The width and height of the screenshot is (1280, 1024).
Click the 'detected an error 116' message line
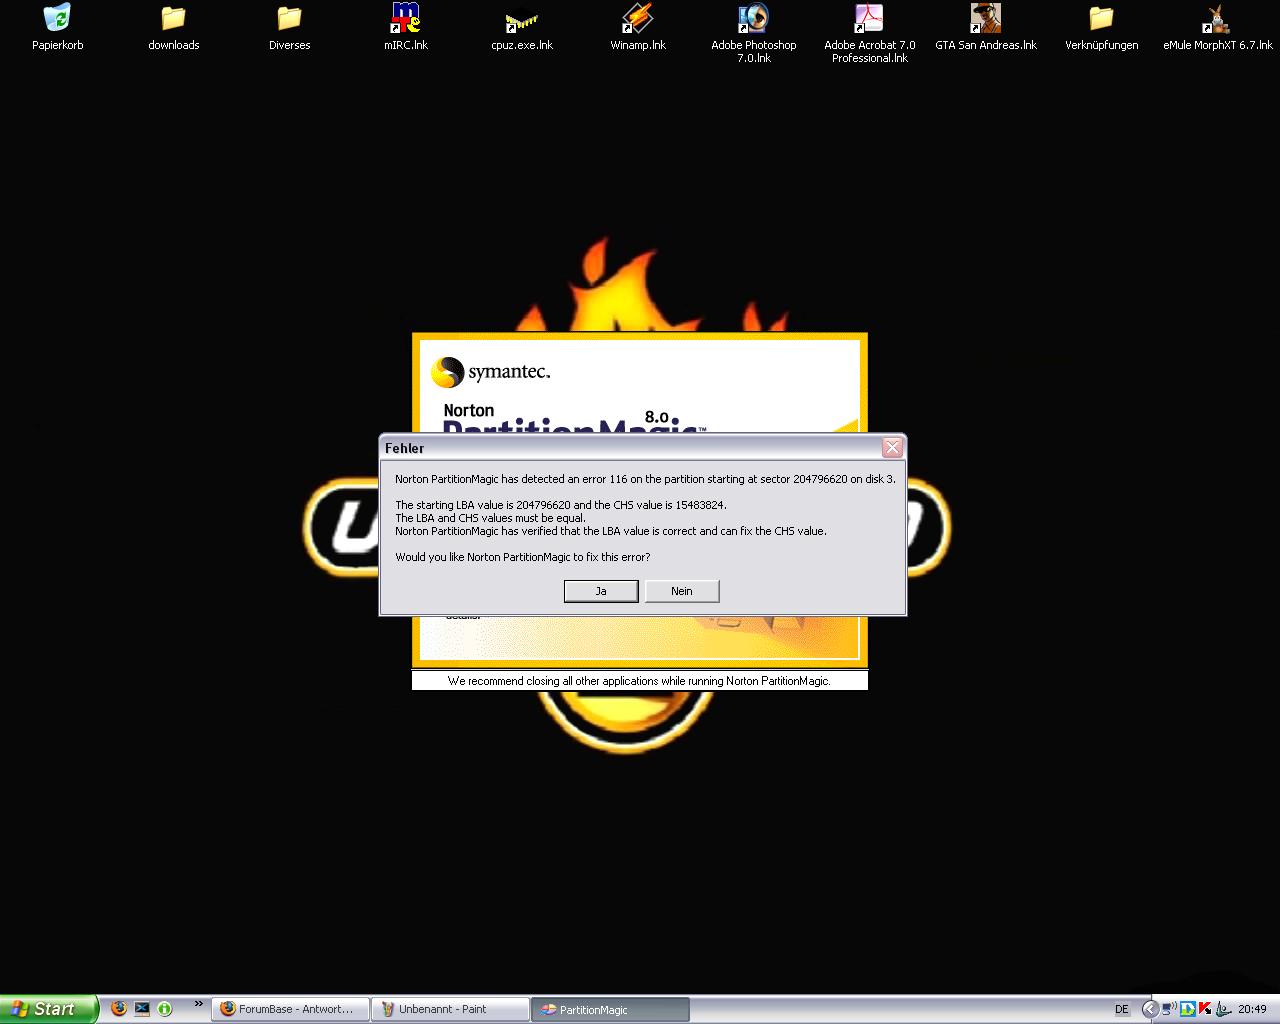(x=645, y=479)
